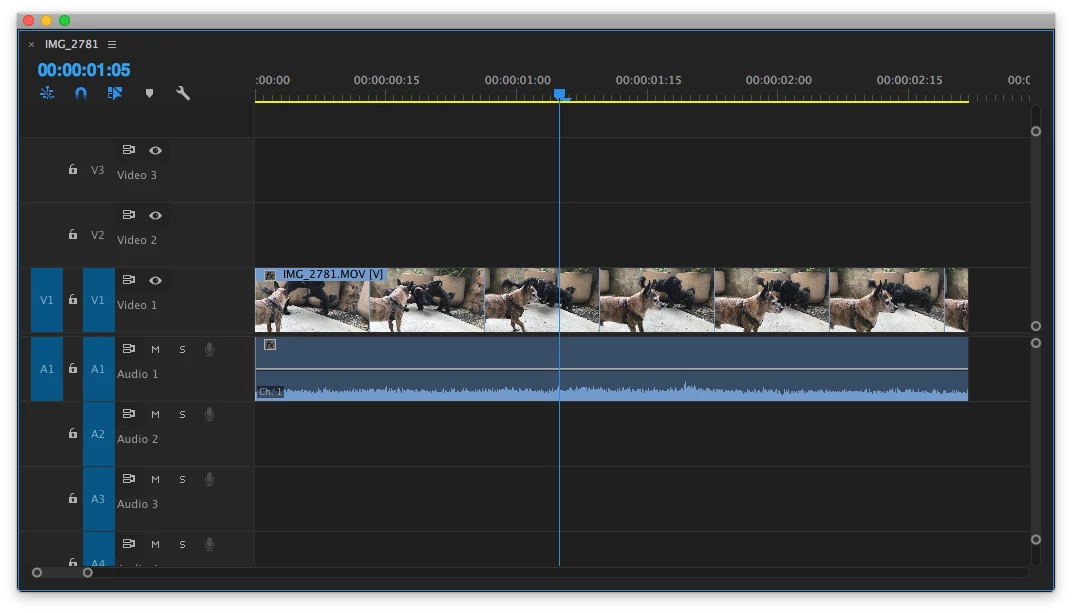This screenshot has width=1072, height=613.
Task: Click the horizontal zoom scroll bar
Action: (62, 573)
